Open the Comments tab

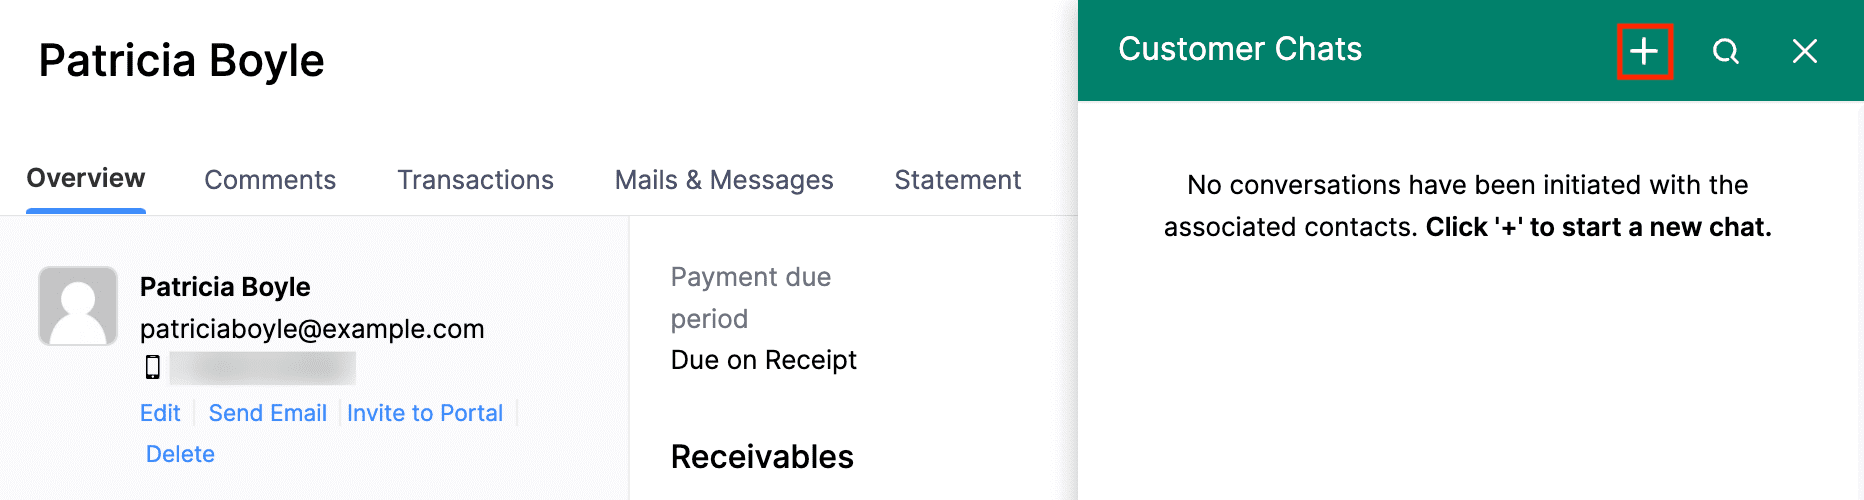pos(270,180)
